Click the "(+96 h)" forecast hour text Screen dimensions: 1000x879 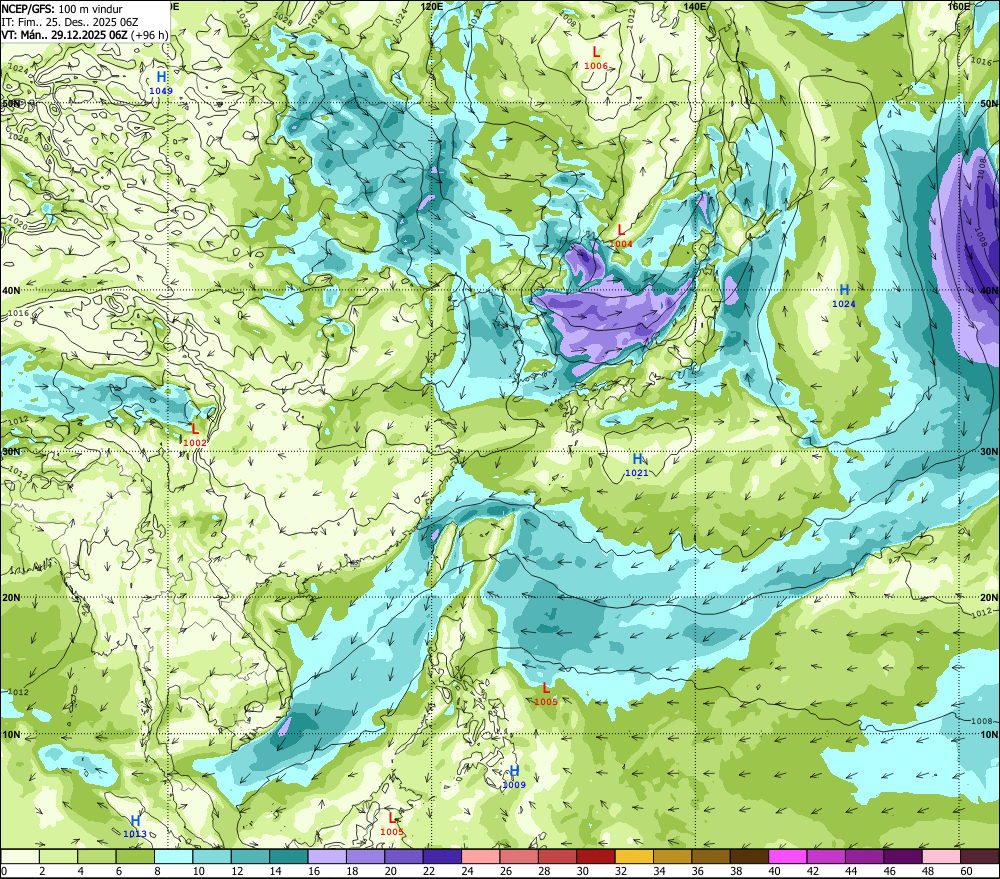[149, 34]
